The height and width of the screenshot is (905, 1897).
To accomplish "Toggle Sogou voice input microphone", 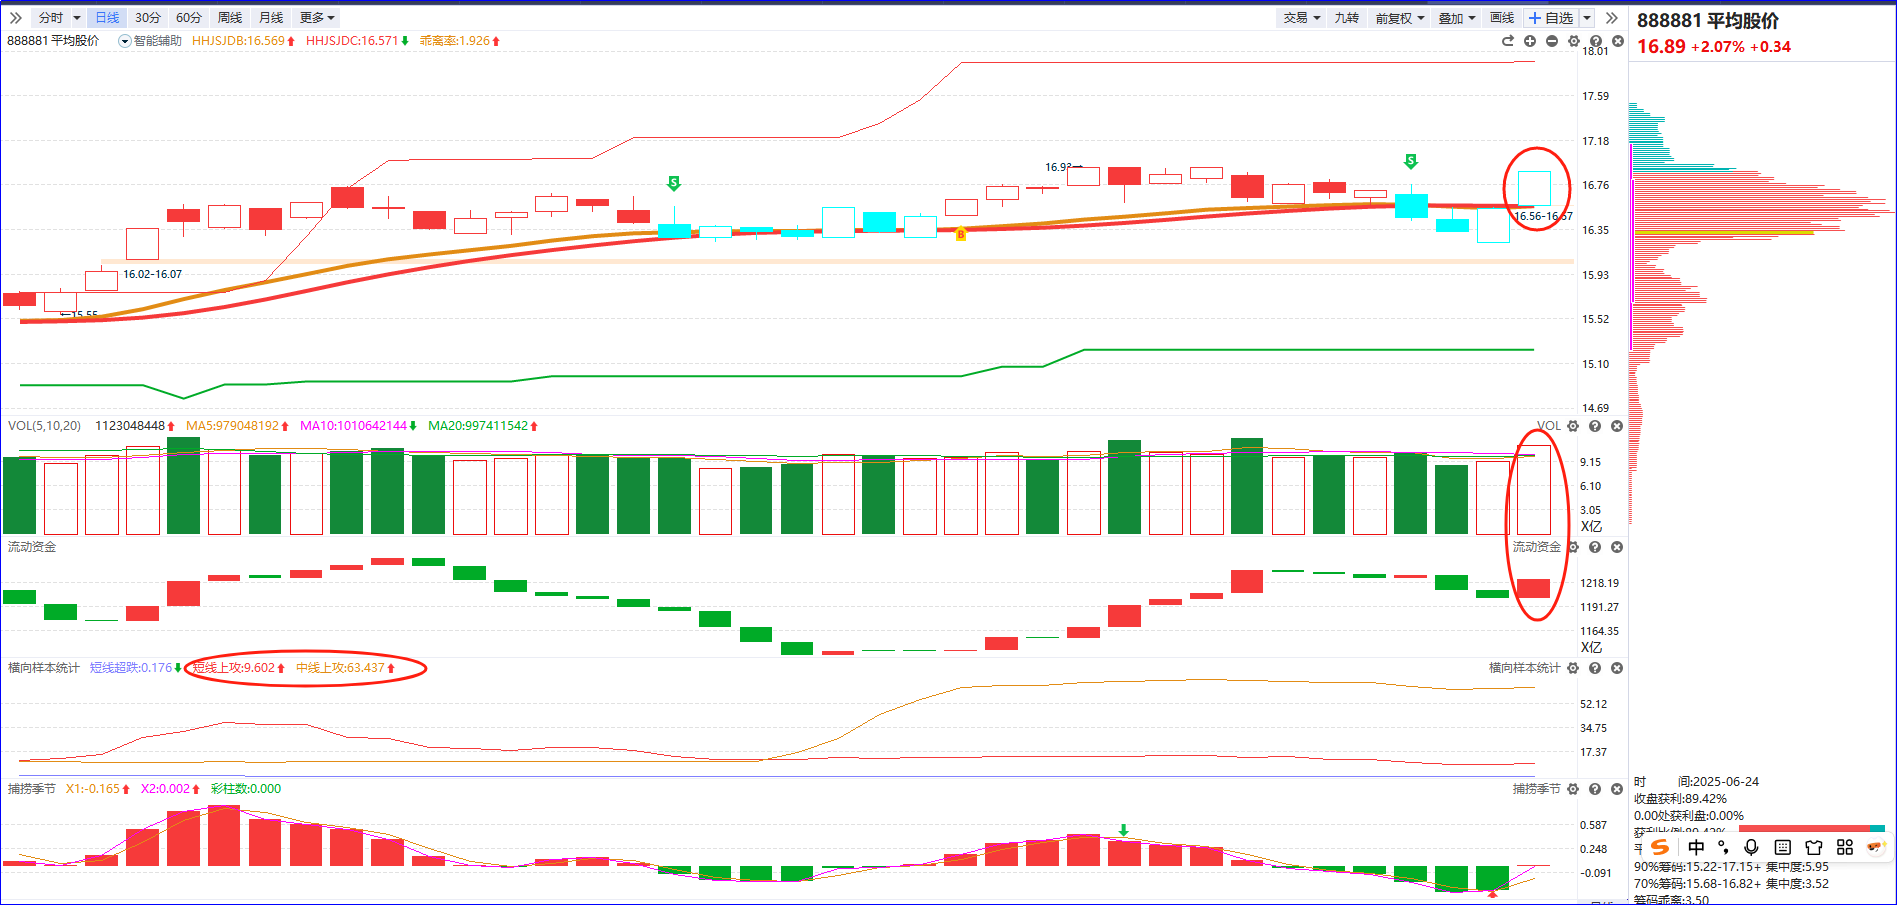I will [1751, 847].
